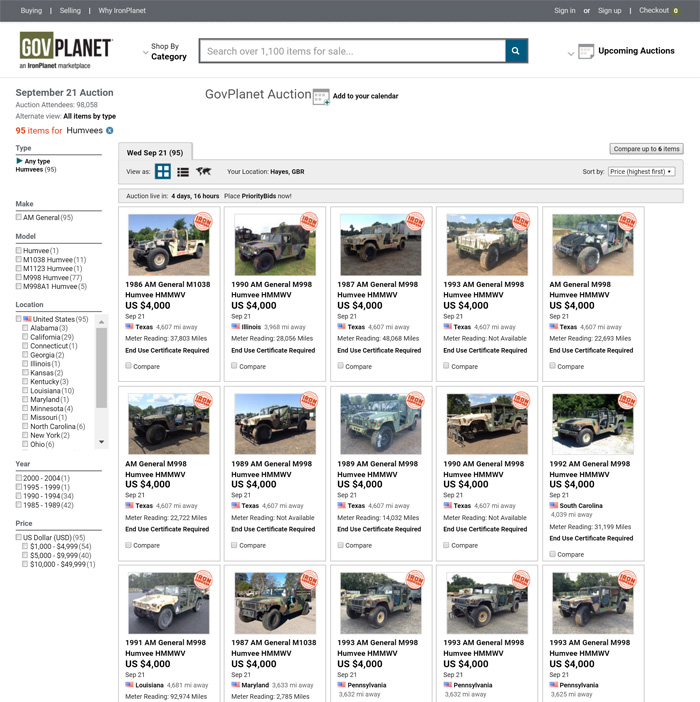
Task: Click Illinois flag on 1990 M998 listing
Action: click(x=235, y=326)
